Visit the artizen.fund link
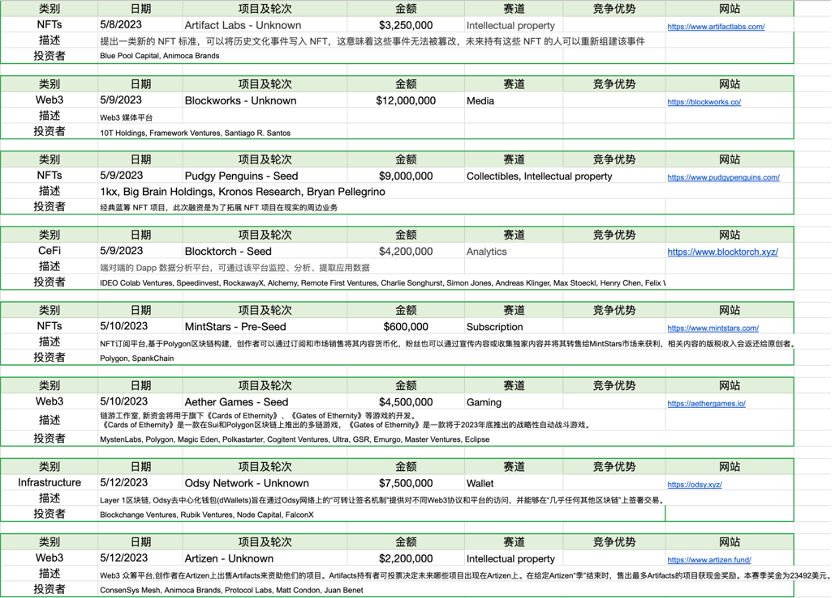This screenshot has height=598, width=832. (709, 560)
